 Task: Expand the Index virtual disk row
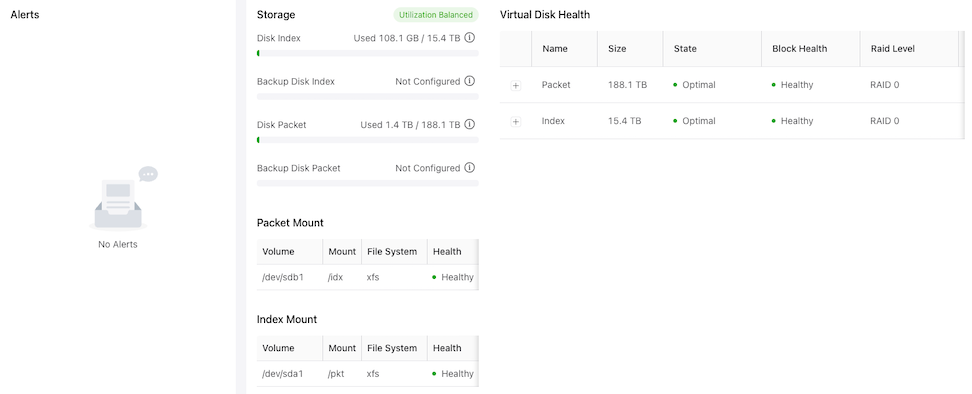tap(515, 121)
